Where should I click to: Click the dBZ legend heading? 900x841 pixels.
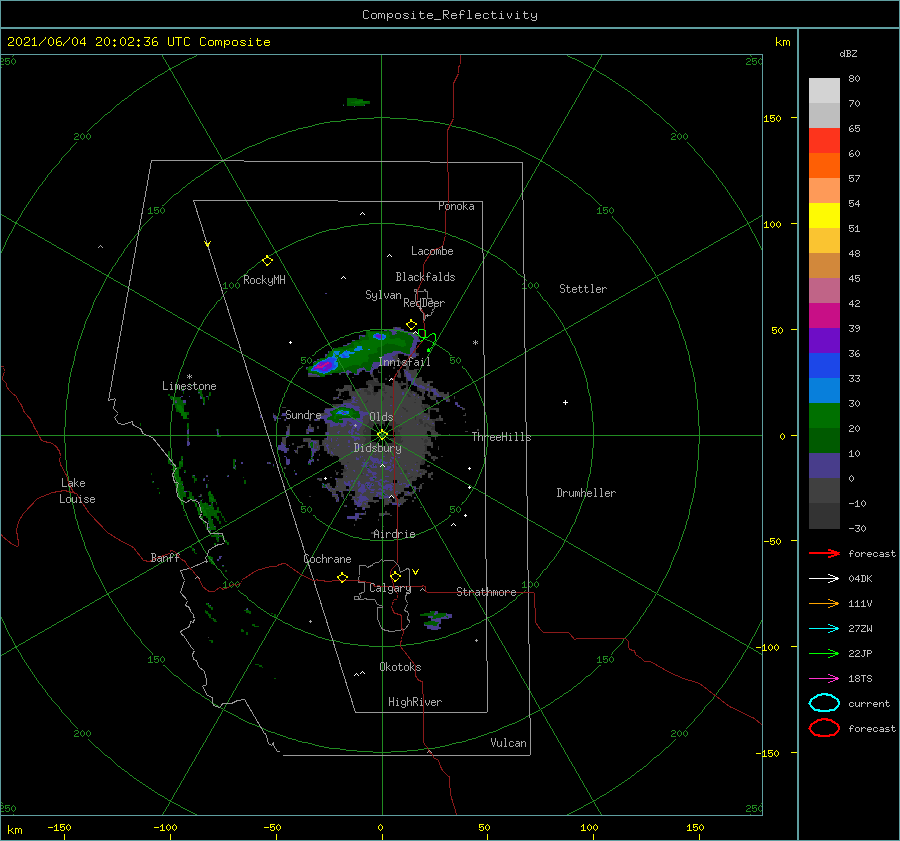point(848,53)
